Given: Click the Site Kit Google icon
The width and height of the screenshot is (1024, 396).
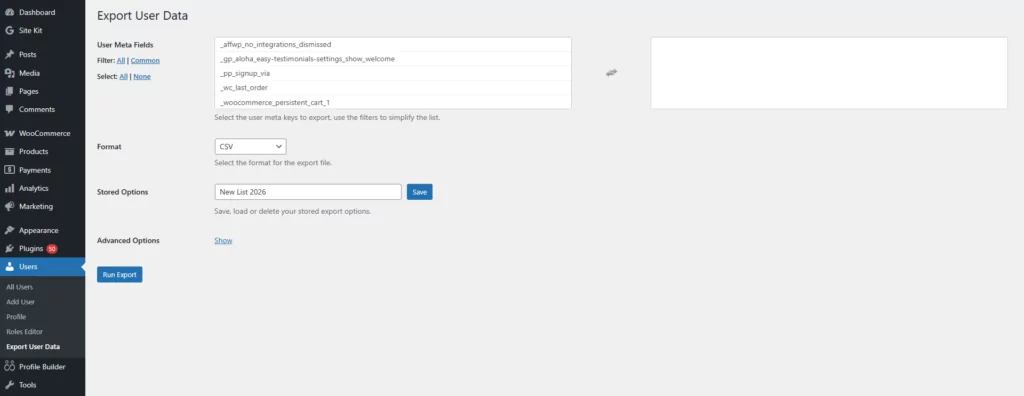Looking at the screenshot, I should 9,31.
